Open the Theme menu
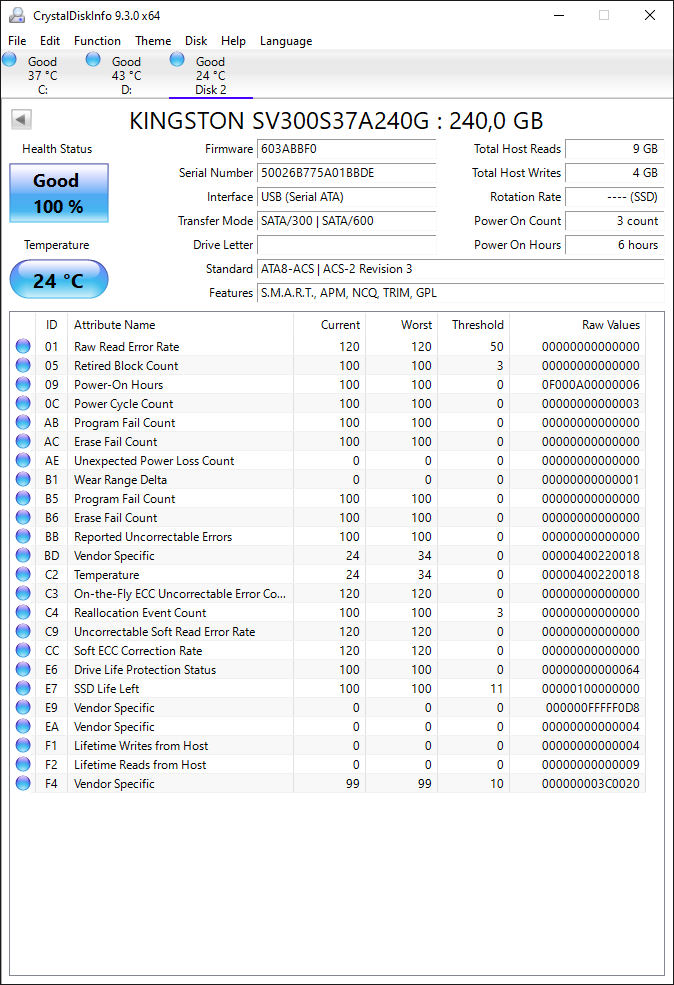 [153, 41]
